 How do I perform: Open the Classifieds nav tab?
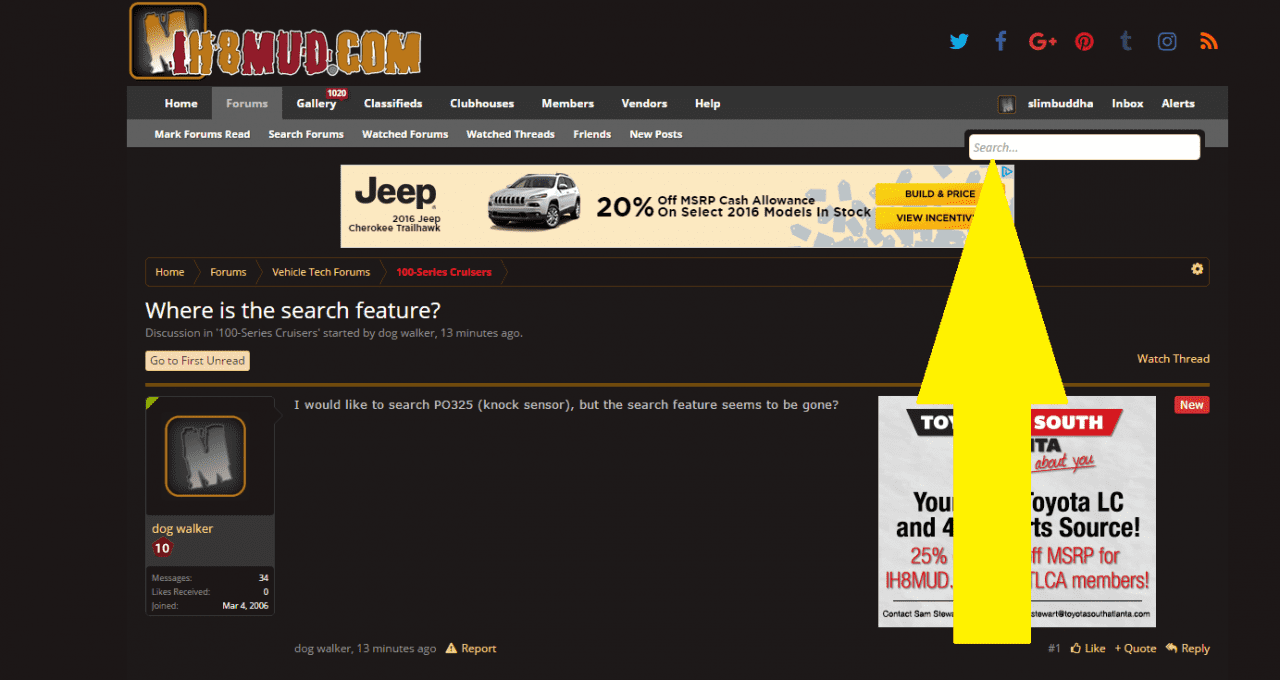click(393, 103)
